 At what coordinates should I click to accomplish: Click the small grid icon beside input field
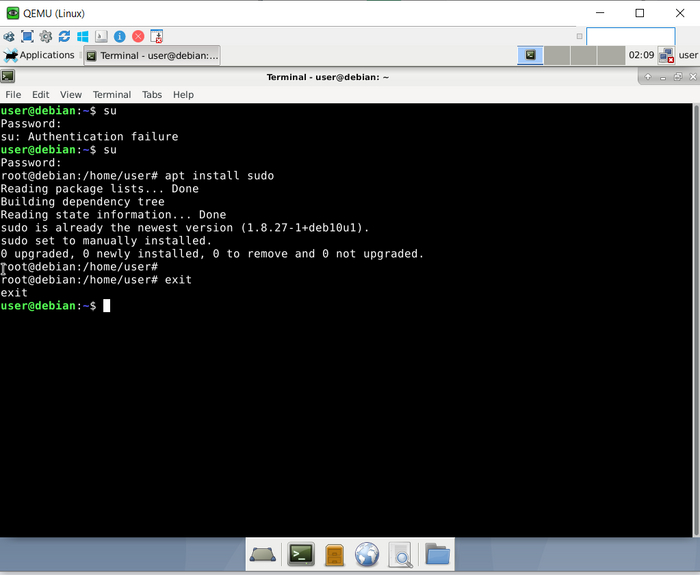(x=579, y=36)
